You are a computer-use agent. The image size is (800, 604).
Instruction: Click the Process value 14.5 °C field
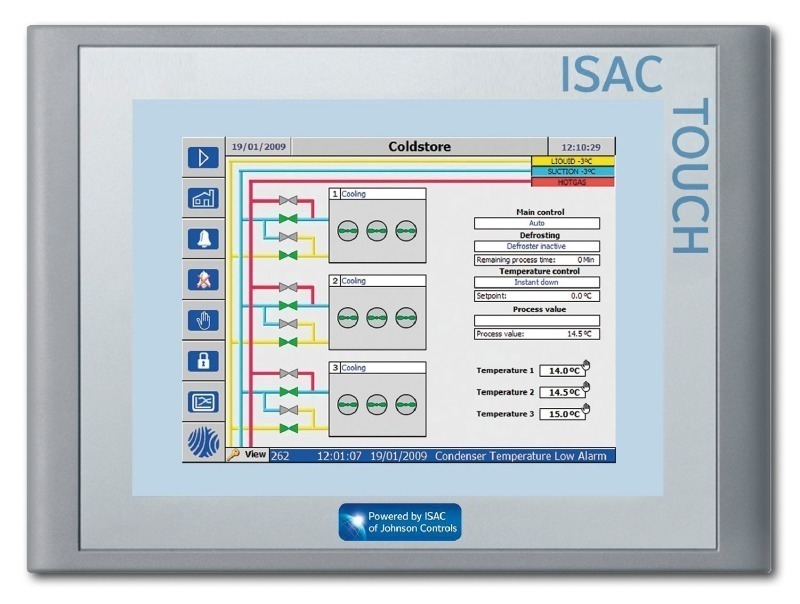537,334
